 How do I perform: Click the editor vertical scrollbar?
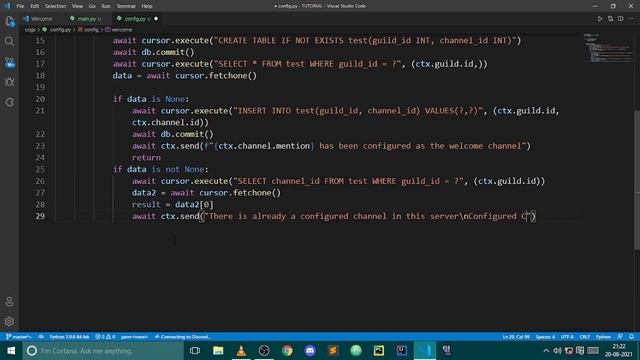click(x=637, y=180)
